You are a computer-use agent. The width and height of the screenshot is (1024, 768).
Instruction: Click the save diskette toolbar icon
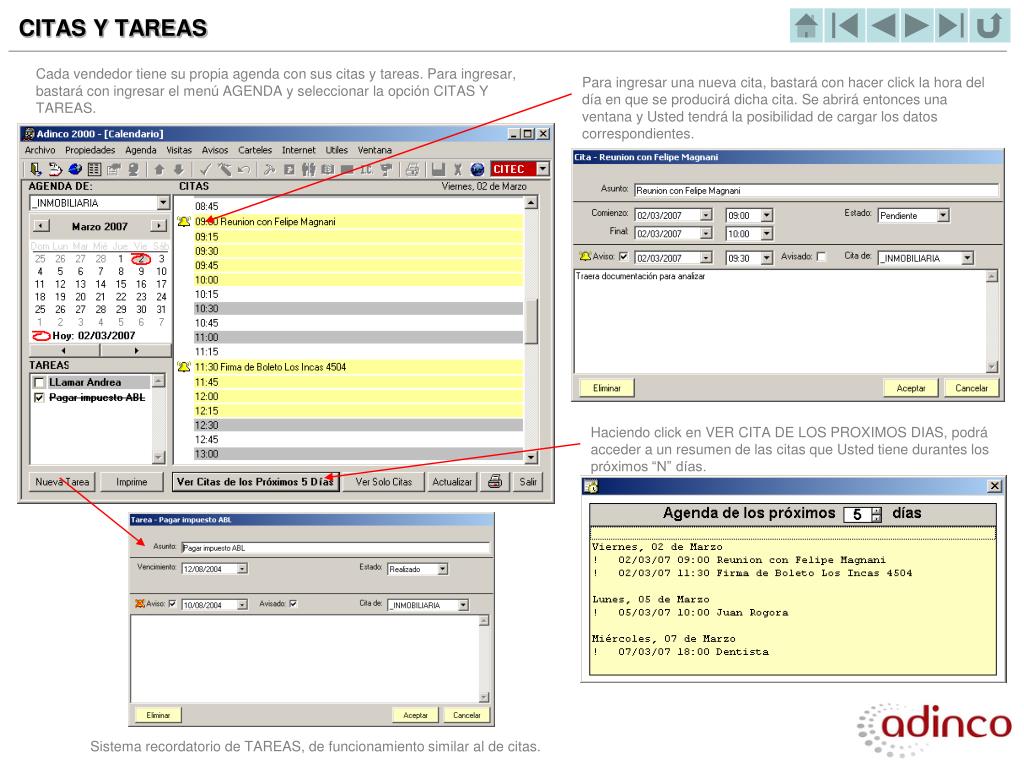[x=438, y=170]
